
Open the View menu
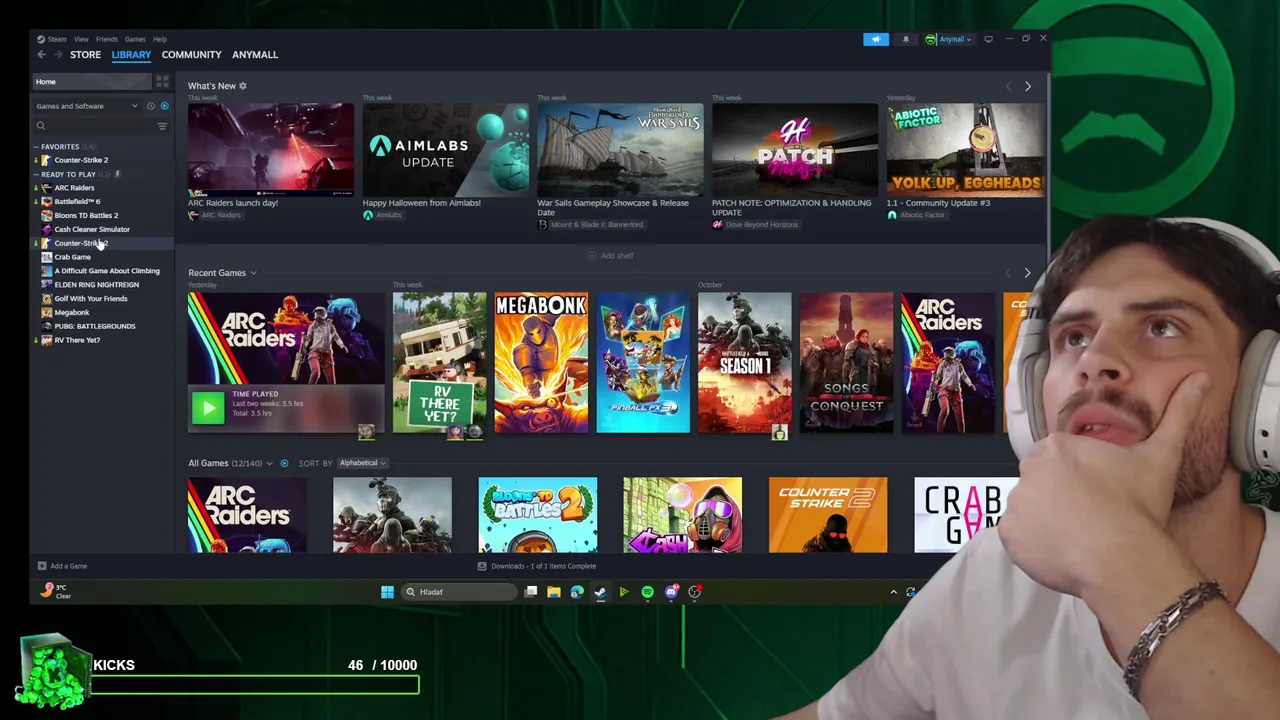tap(81, 39)
